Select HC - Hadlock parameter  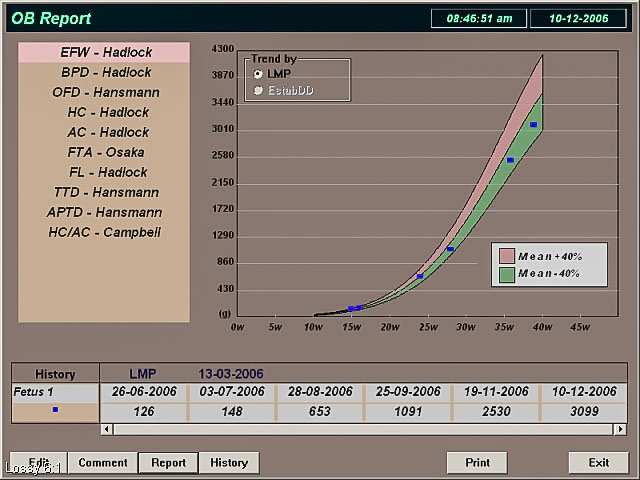[104, 112]
